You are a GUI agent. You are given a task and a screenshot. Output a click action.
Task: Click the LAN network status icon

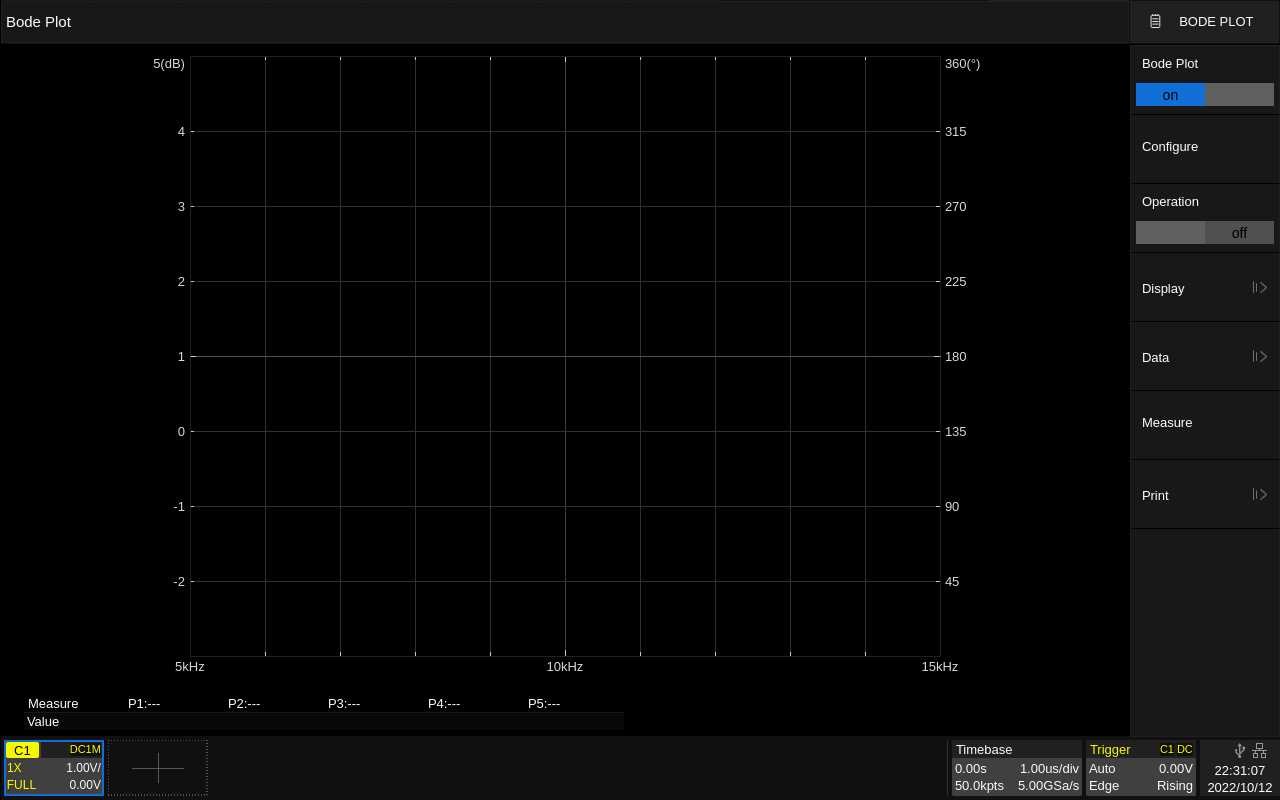click(1259, 750)
